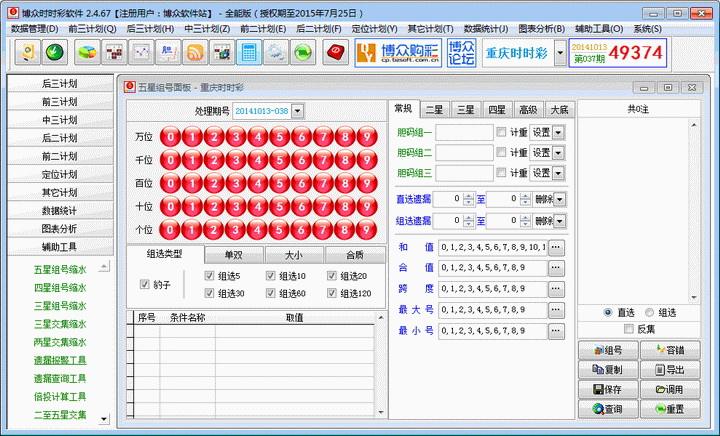
Task: Increase the first 直选遗漏 stepper value
Action: pyautogui.click(x=468, y=196)
